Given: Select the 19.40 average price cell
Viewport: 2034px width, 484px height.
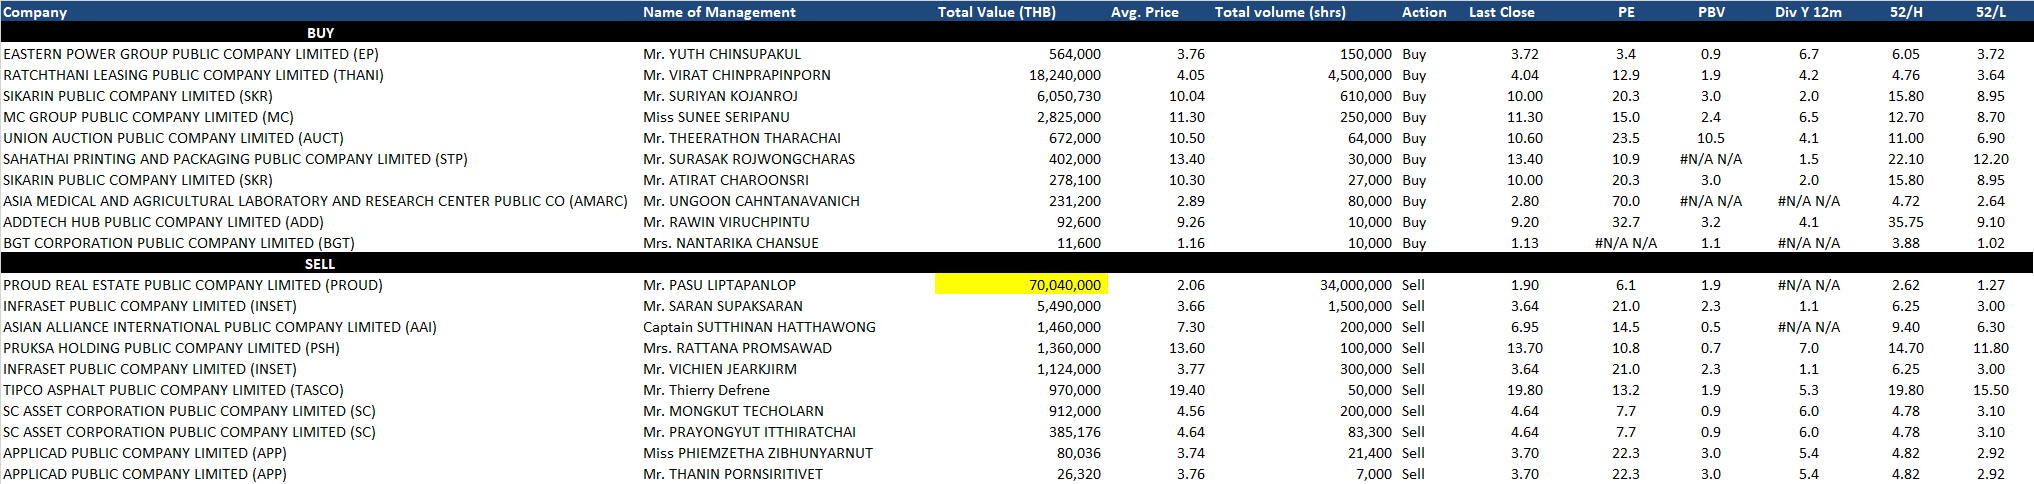Looking at the screenshot, I should click(x=1187, y=390).
